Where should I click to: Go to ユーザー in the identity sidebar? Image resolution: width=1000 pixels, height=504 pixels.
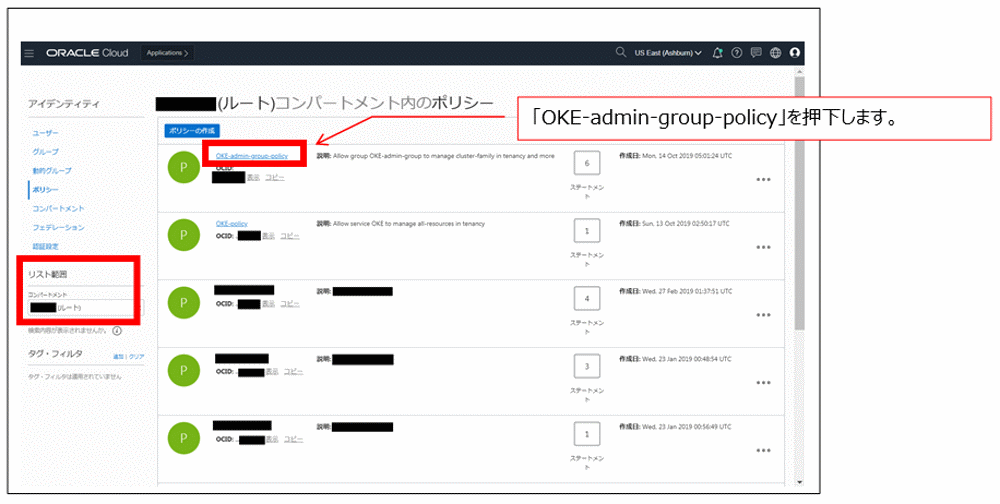(45, 133)
